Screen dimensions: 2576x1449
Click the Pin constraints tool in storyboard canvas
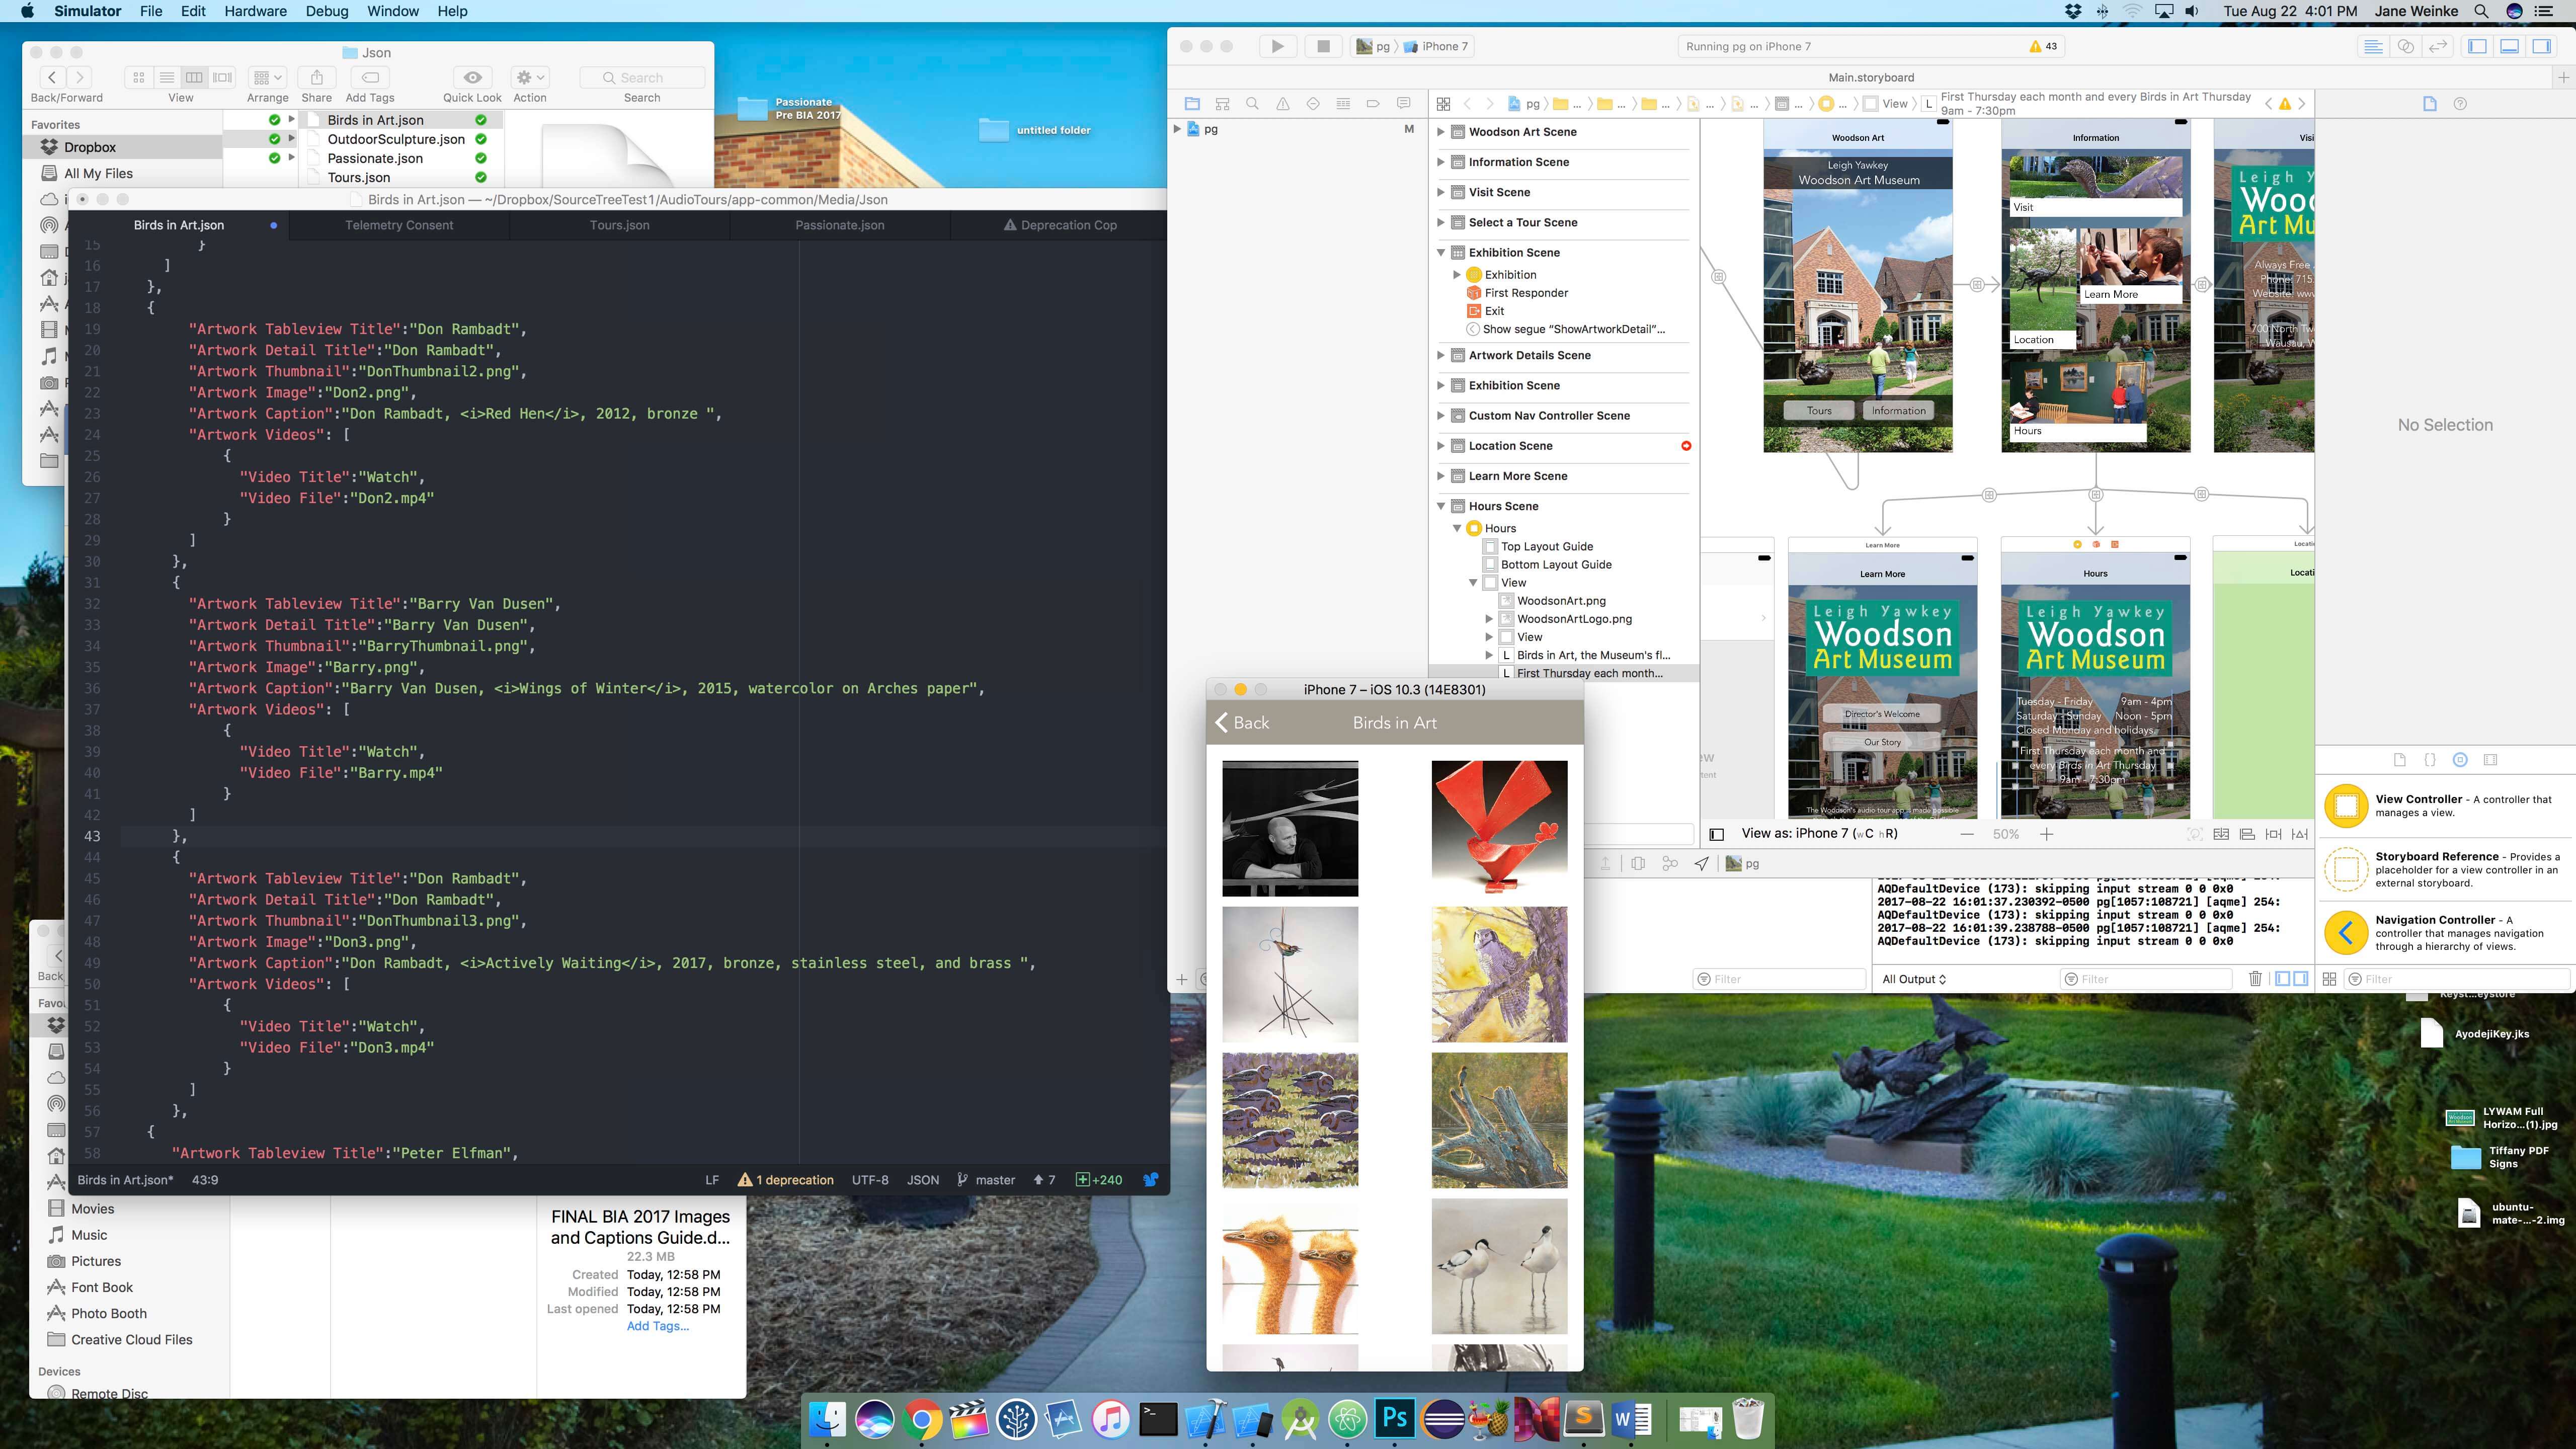click(x=2273, y=834)
